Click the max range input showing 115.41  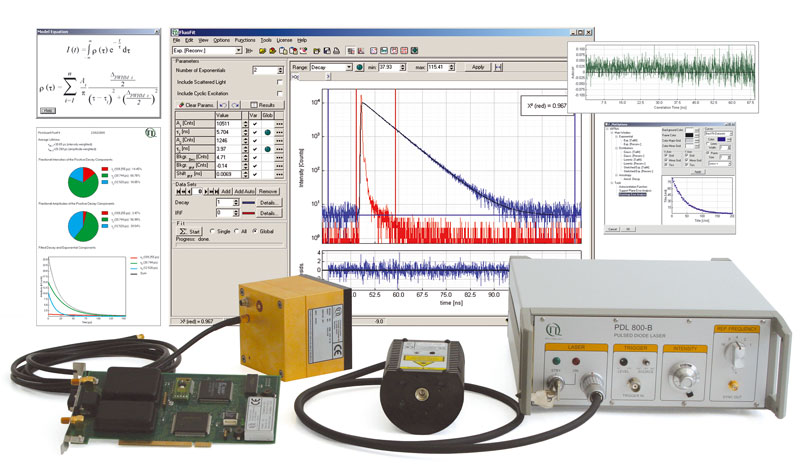click(x=438, y=67)
